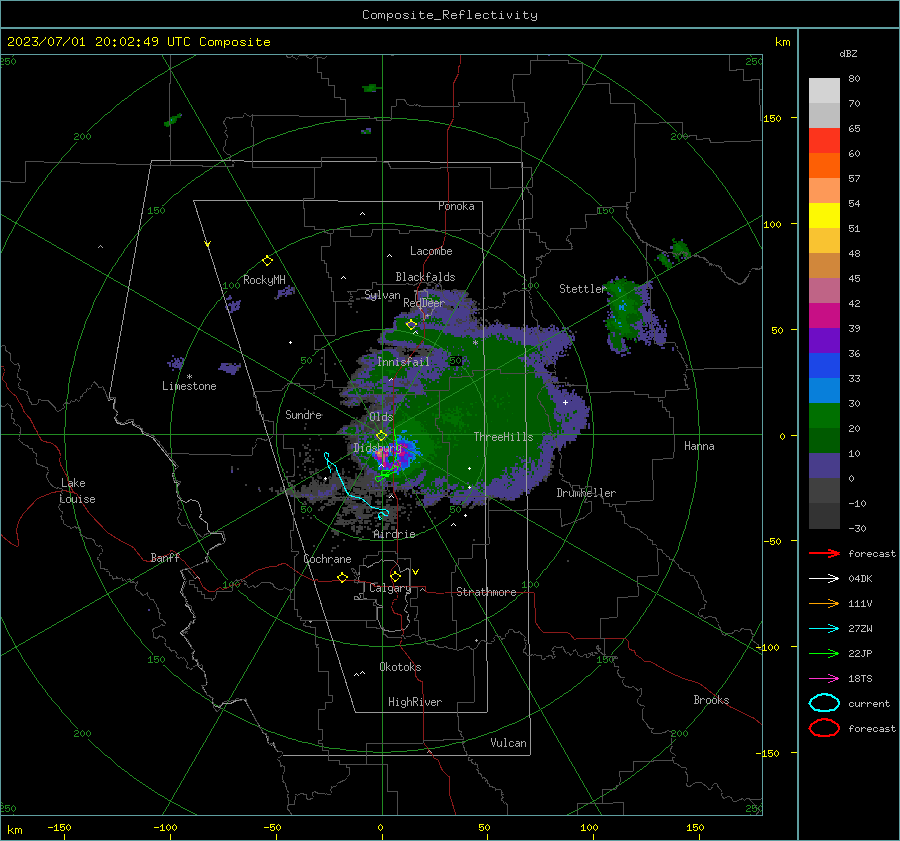Viewport: 900px width, 841px height.
Task: Click the ThreeHills city label
Action: point(503,437)
